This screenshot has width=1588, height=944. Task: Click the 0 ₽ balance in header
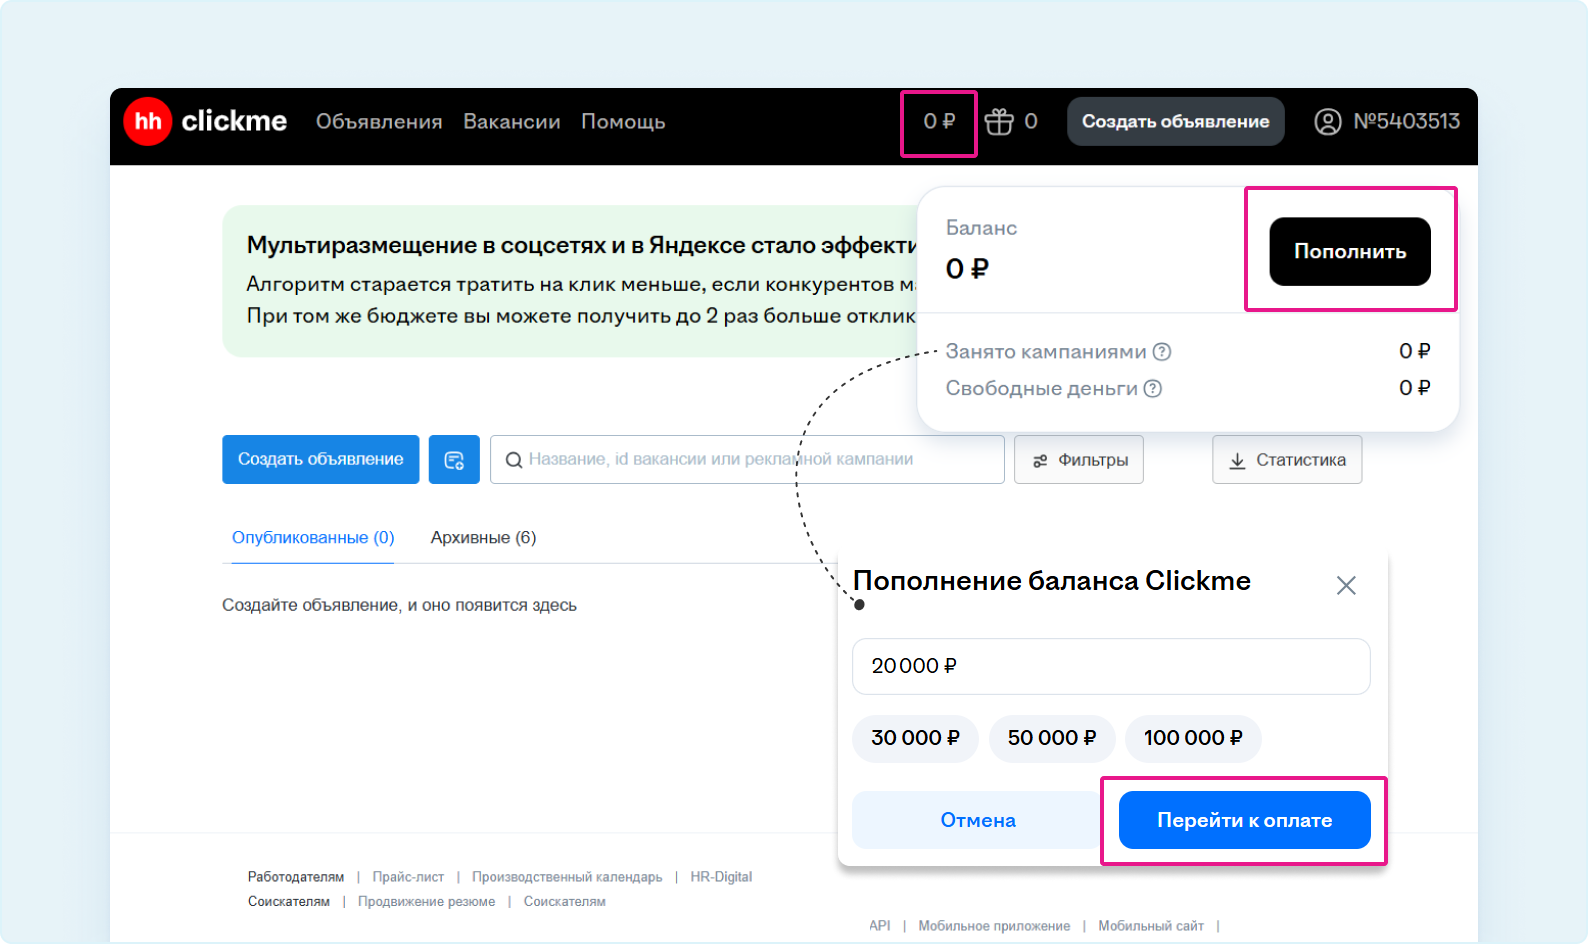(x=939, y=122)
